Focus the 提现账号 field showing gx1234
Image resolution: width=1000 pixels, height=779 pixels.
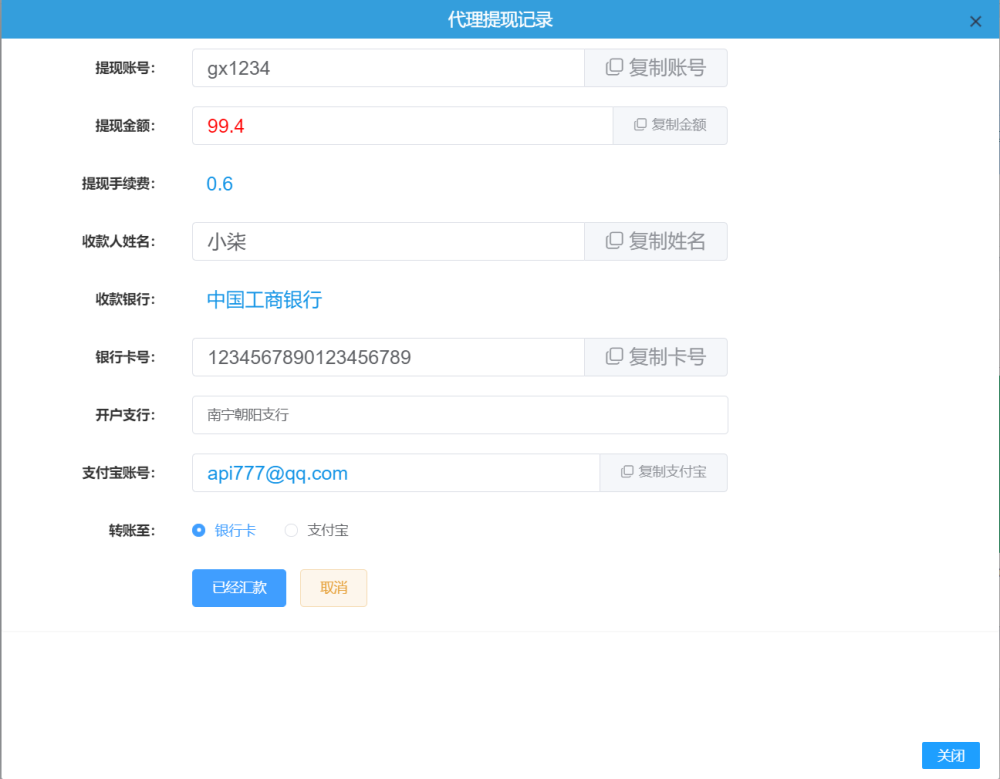click(x=388, y=68)
